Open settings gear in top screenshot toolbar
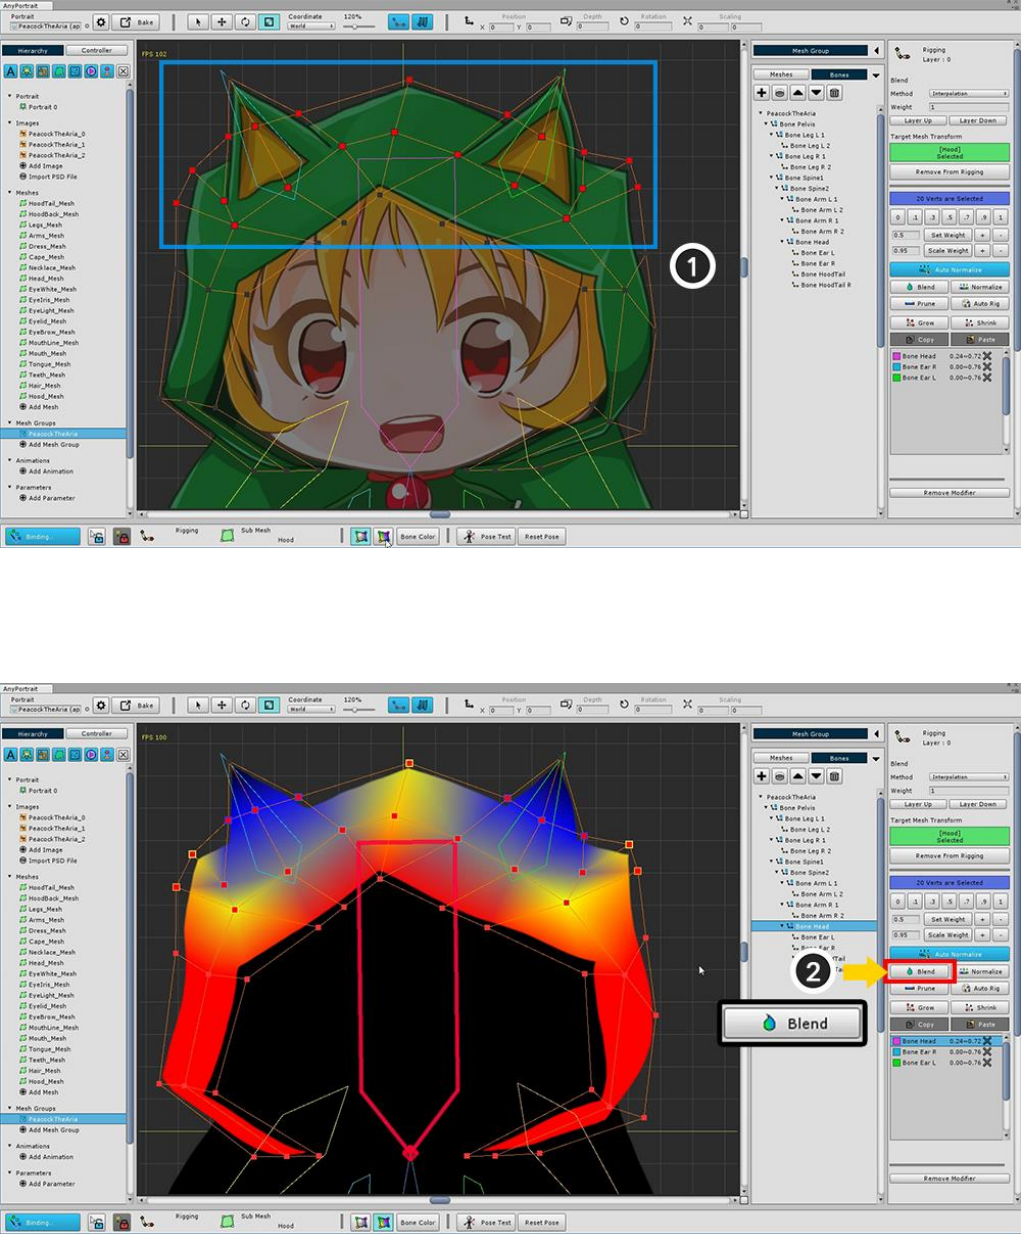The height and width of the screenshot is (1234, 1021). pyautogui.click(x=101, y=22)
